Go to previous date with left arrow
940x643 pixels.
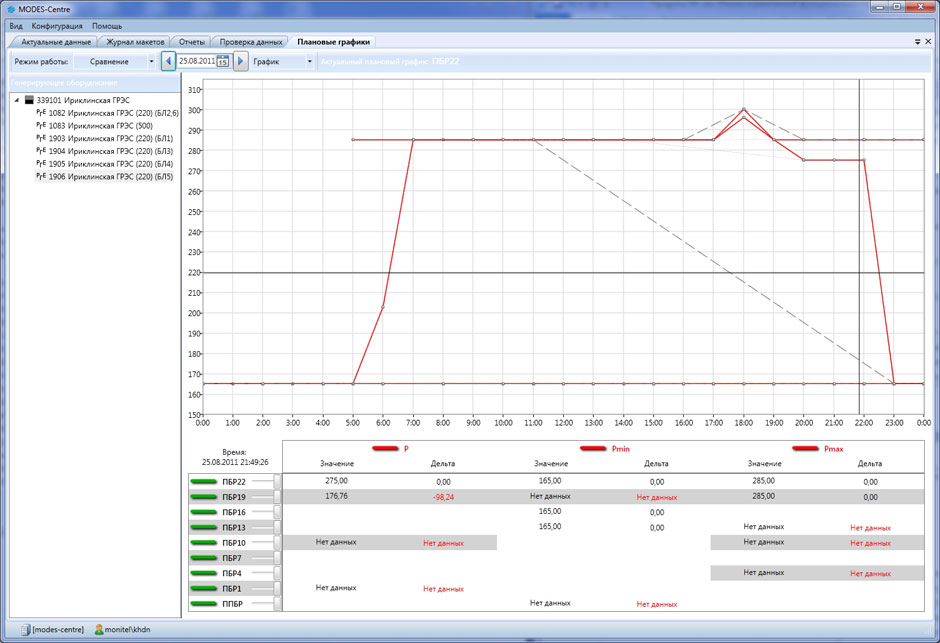(x=168, y=61)
